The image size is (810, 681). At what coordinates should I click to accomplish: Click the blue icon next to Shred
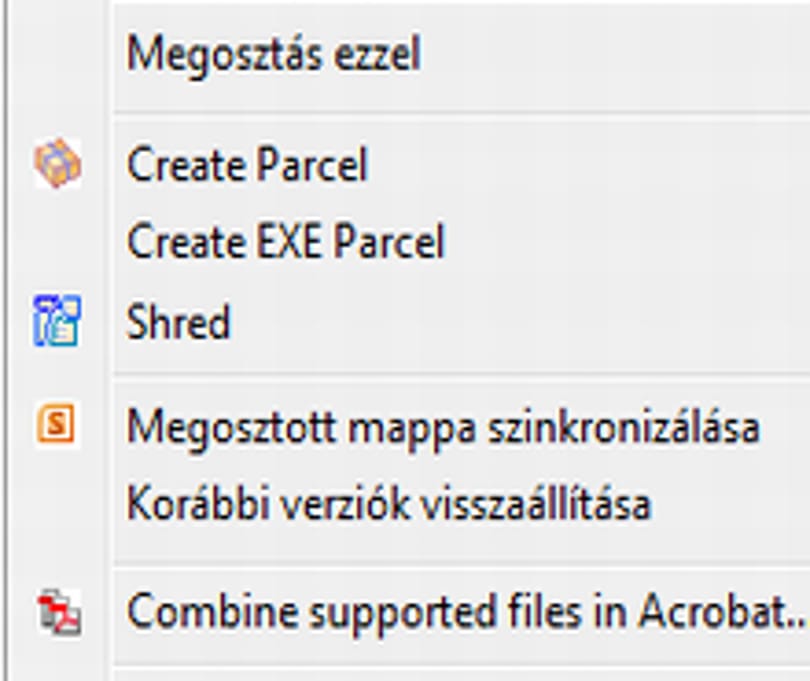tap(57, 321)
